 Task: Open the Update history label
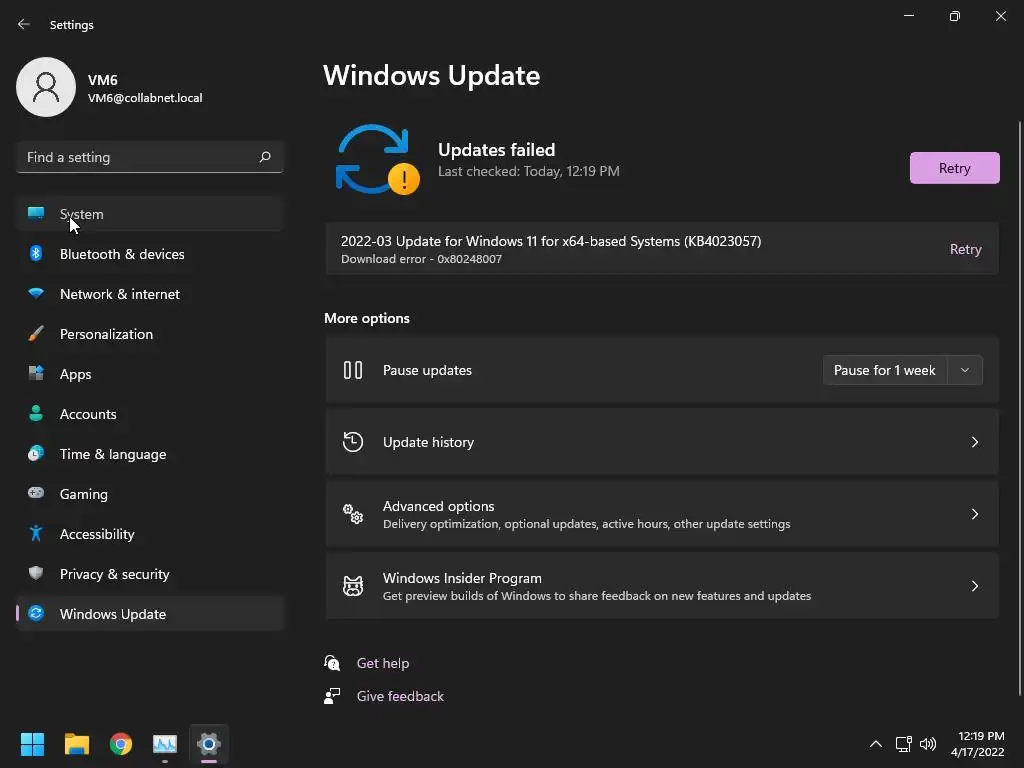(428, 442)
